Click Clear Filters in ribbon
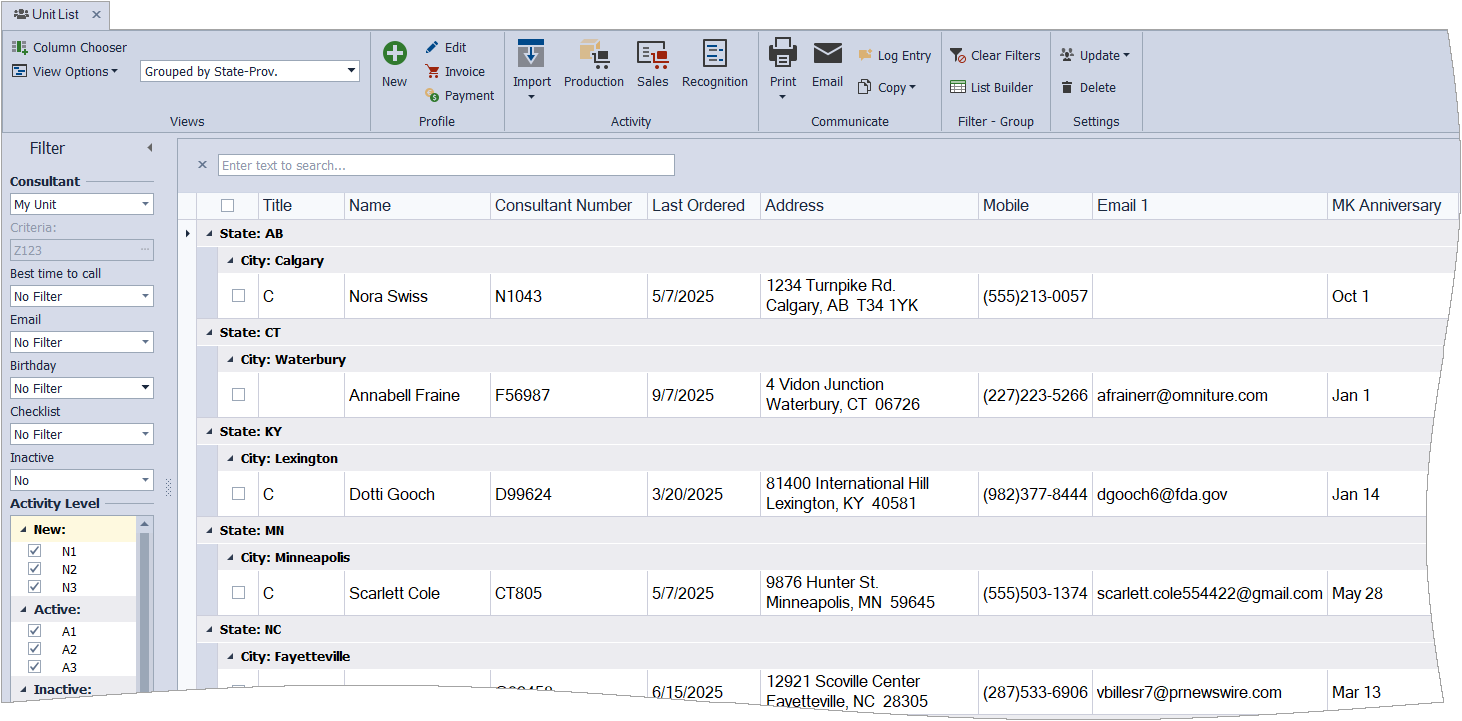The image size is (1462, 721). point(995,56)
